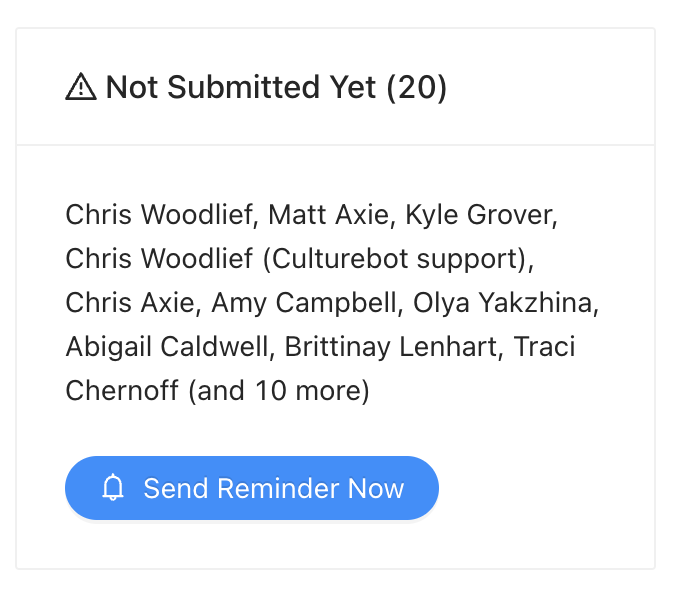The width and height of the screenshot is (686, 594).
Task: Click on Kyle Grover's name
Action: pos(481,215)
